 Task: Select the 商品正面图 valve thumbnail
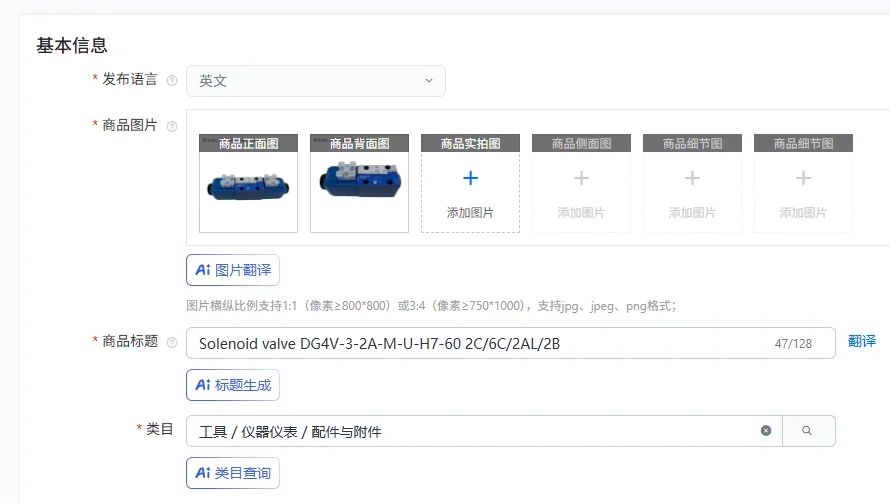(248, 183)
